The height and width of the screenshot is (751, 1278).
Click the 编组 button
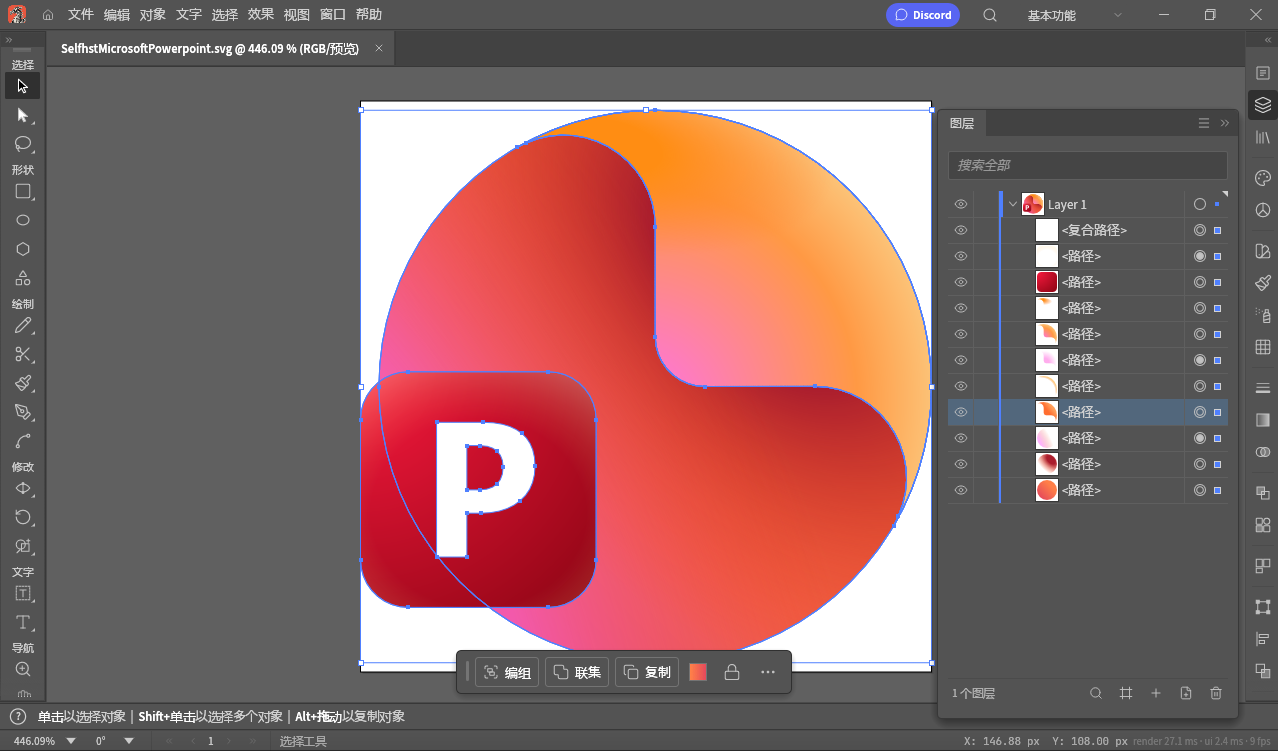click(x=507, y=672)
